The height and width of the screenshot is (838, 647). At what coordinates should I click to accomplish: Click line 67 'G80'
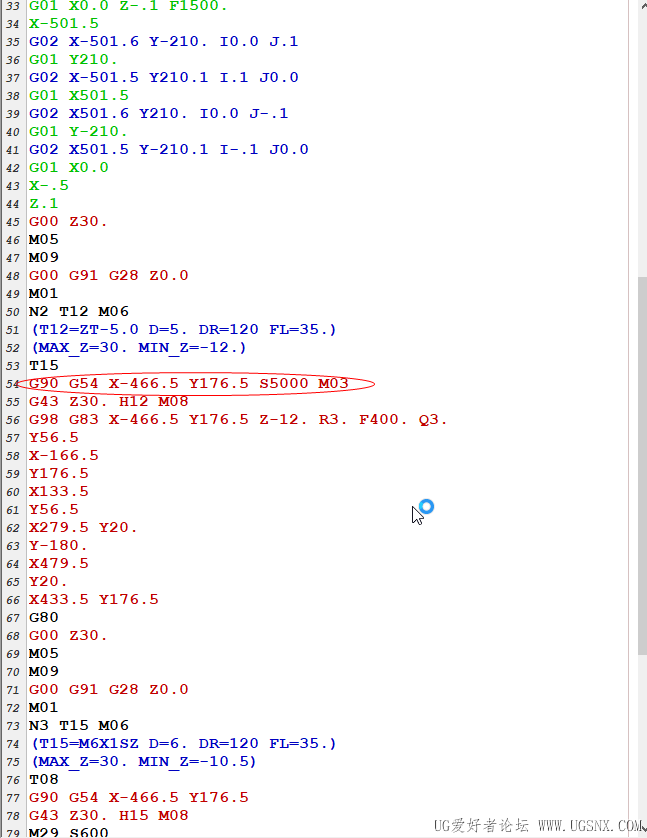[x=43, y=618]
